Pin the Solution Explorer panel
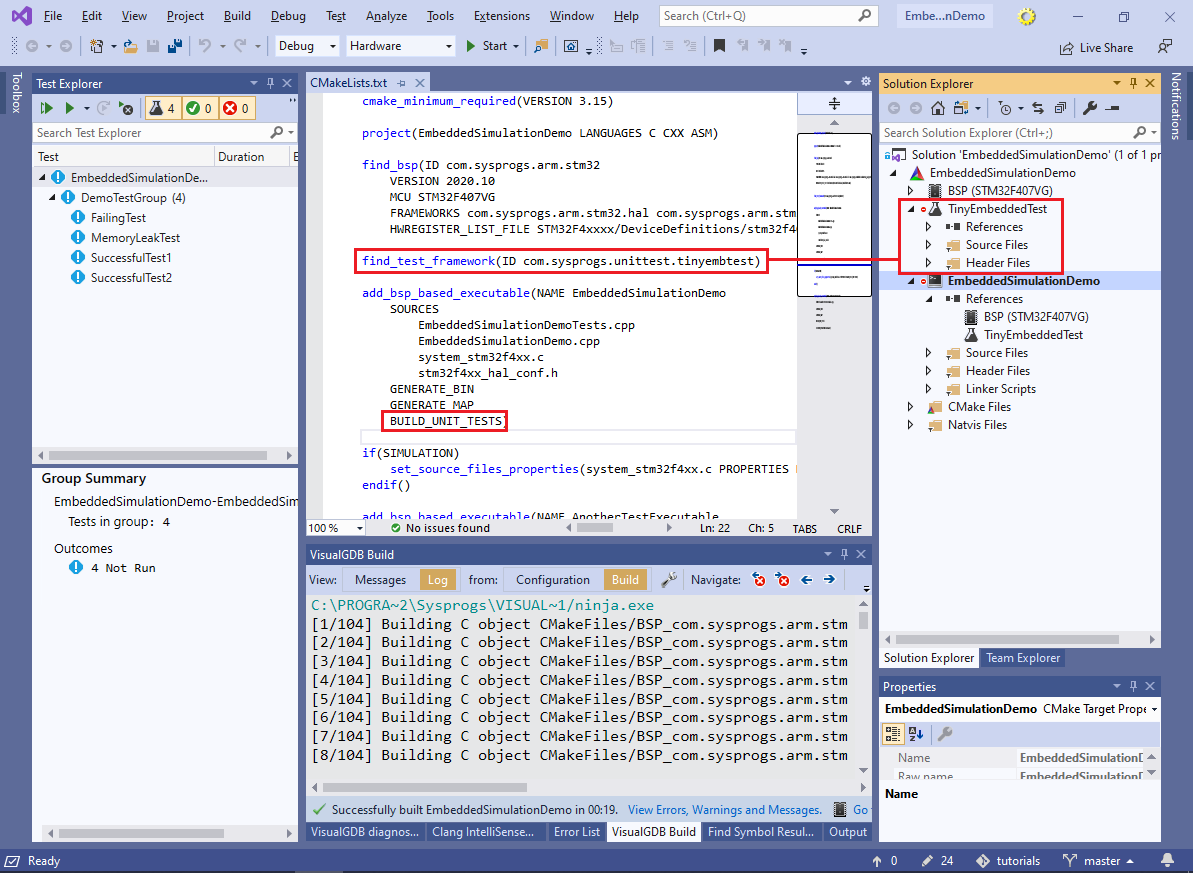 (x=1133, y=83)
